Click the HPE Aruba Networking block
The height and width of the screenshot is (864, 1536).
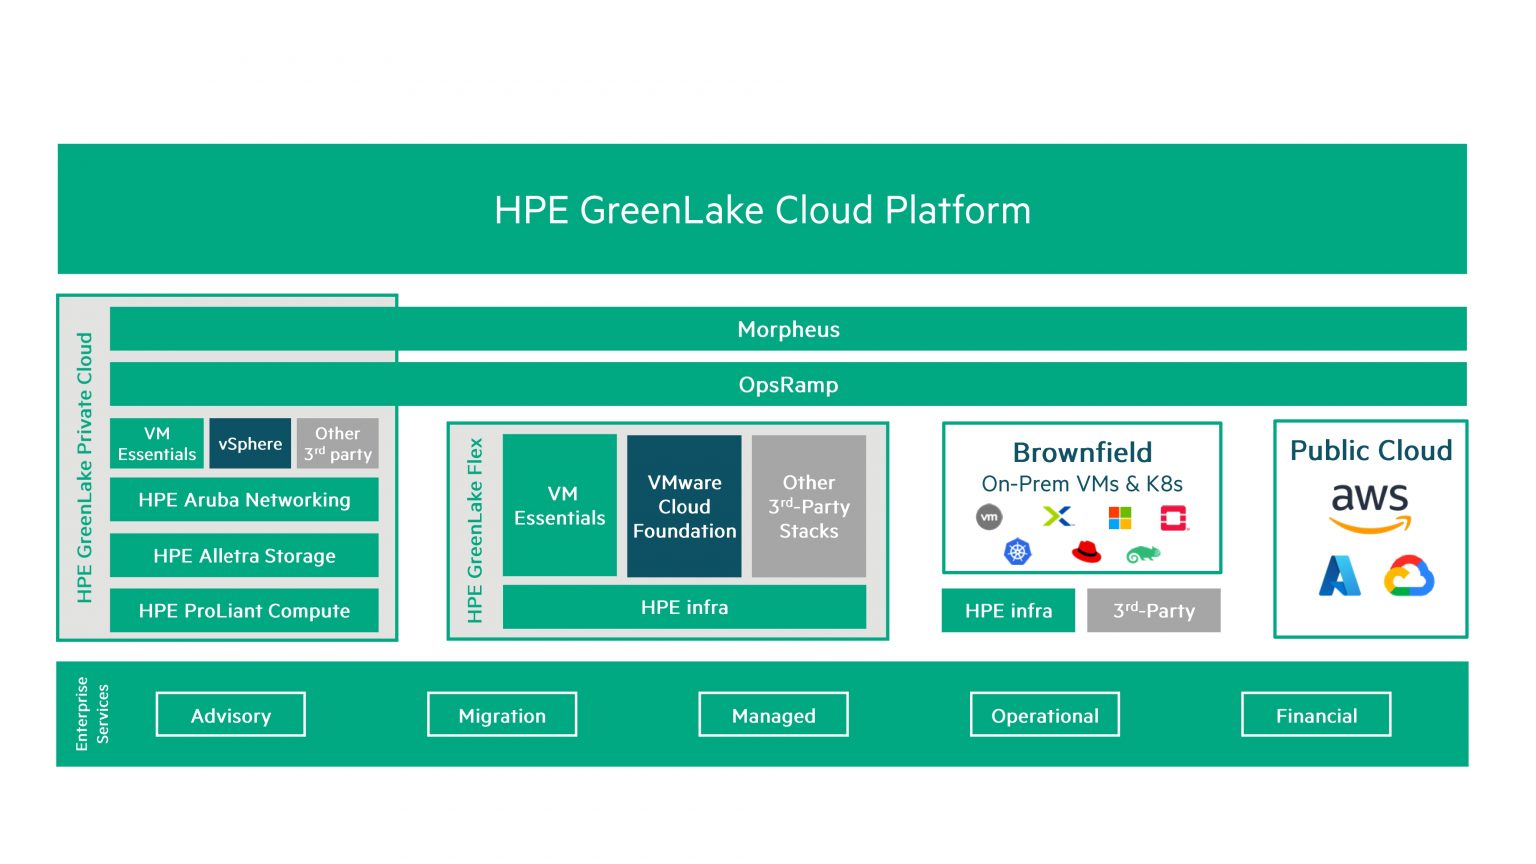[x=244, y=499]
